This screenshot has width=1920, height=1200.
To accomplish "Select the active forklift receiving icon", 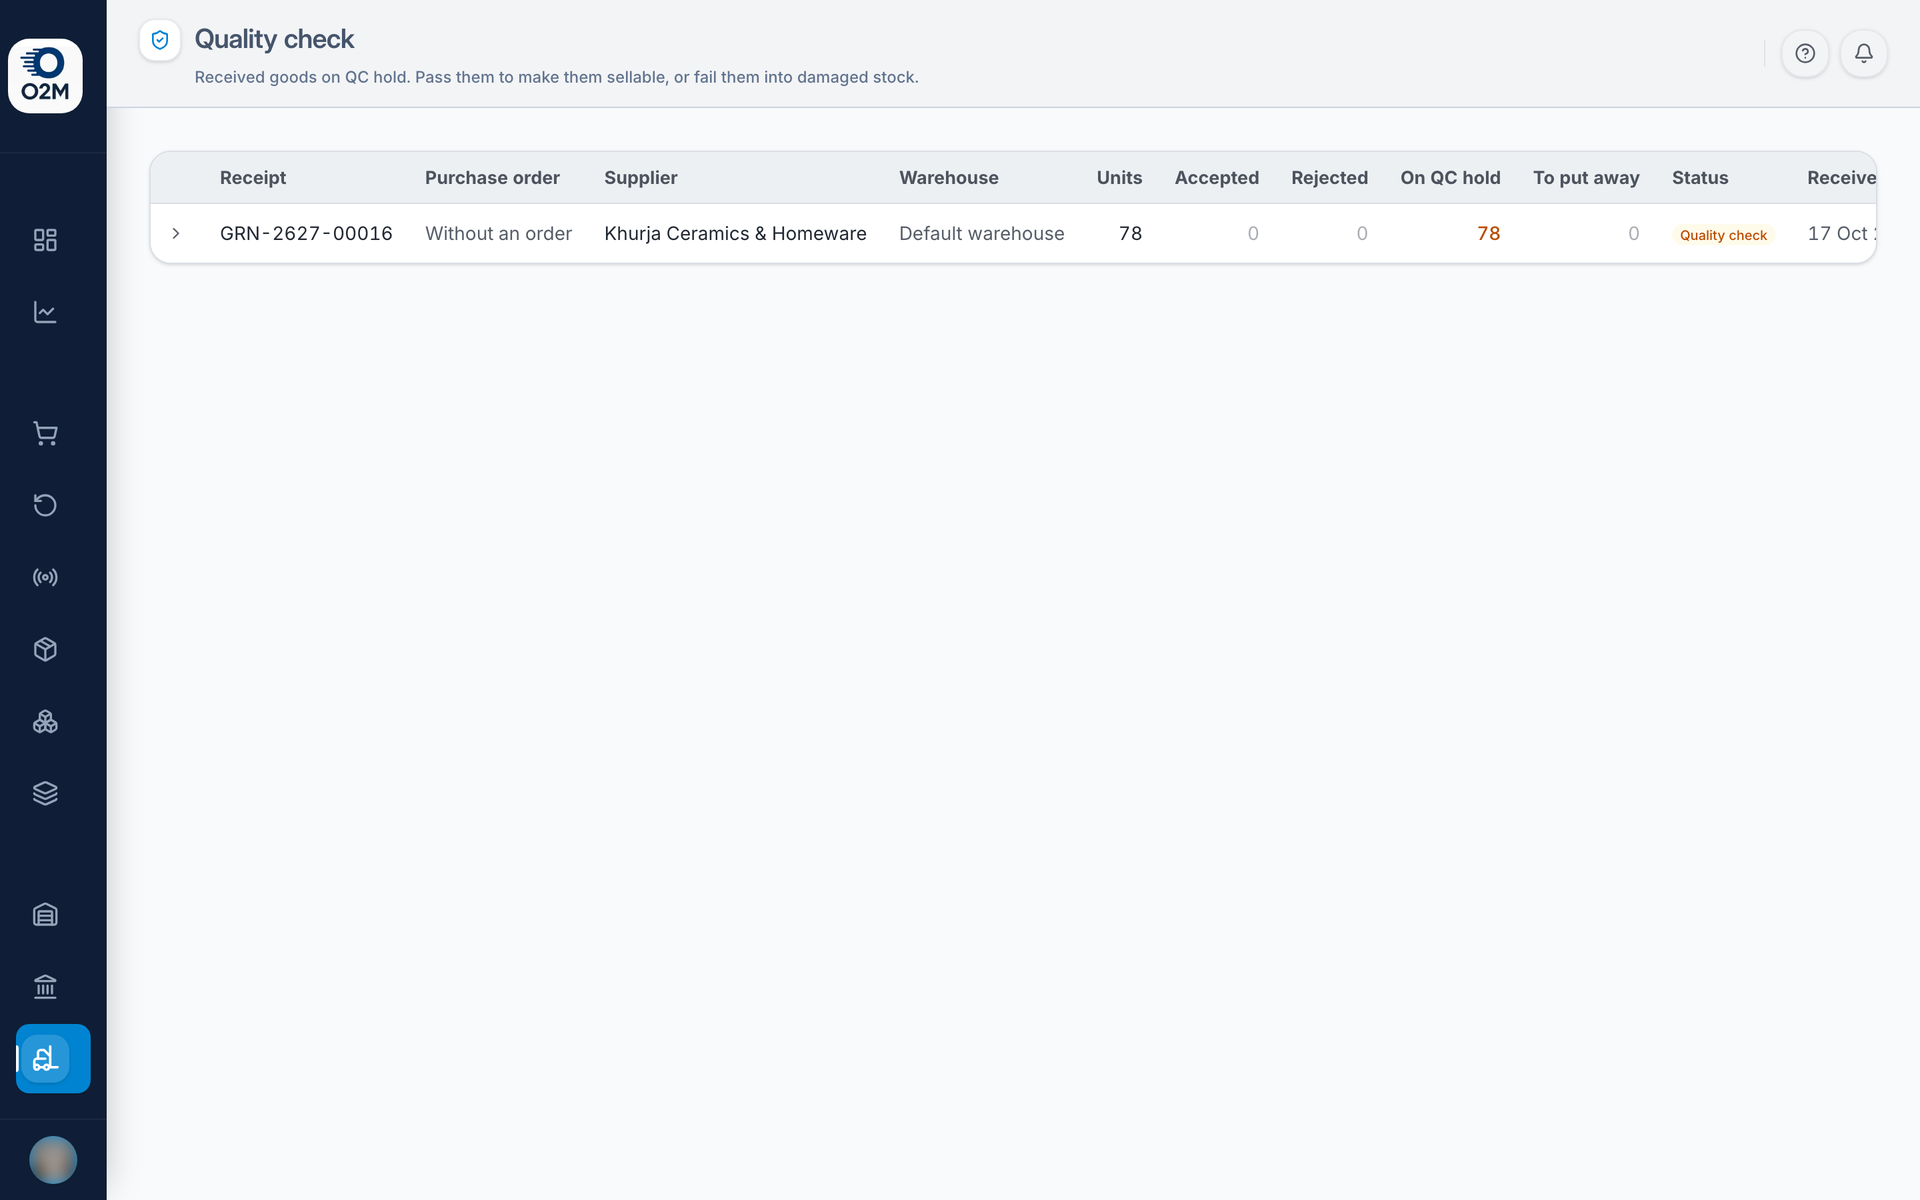I will (53, 1058).
